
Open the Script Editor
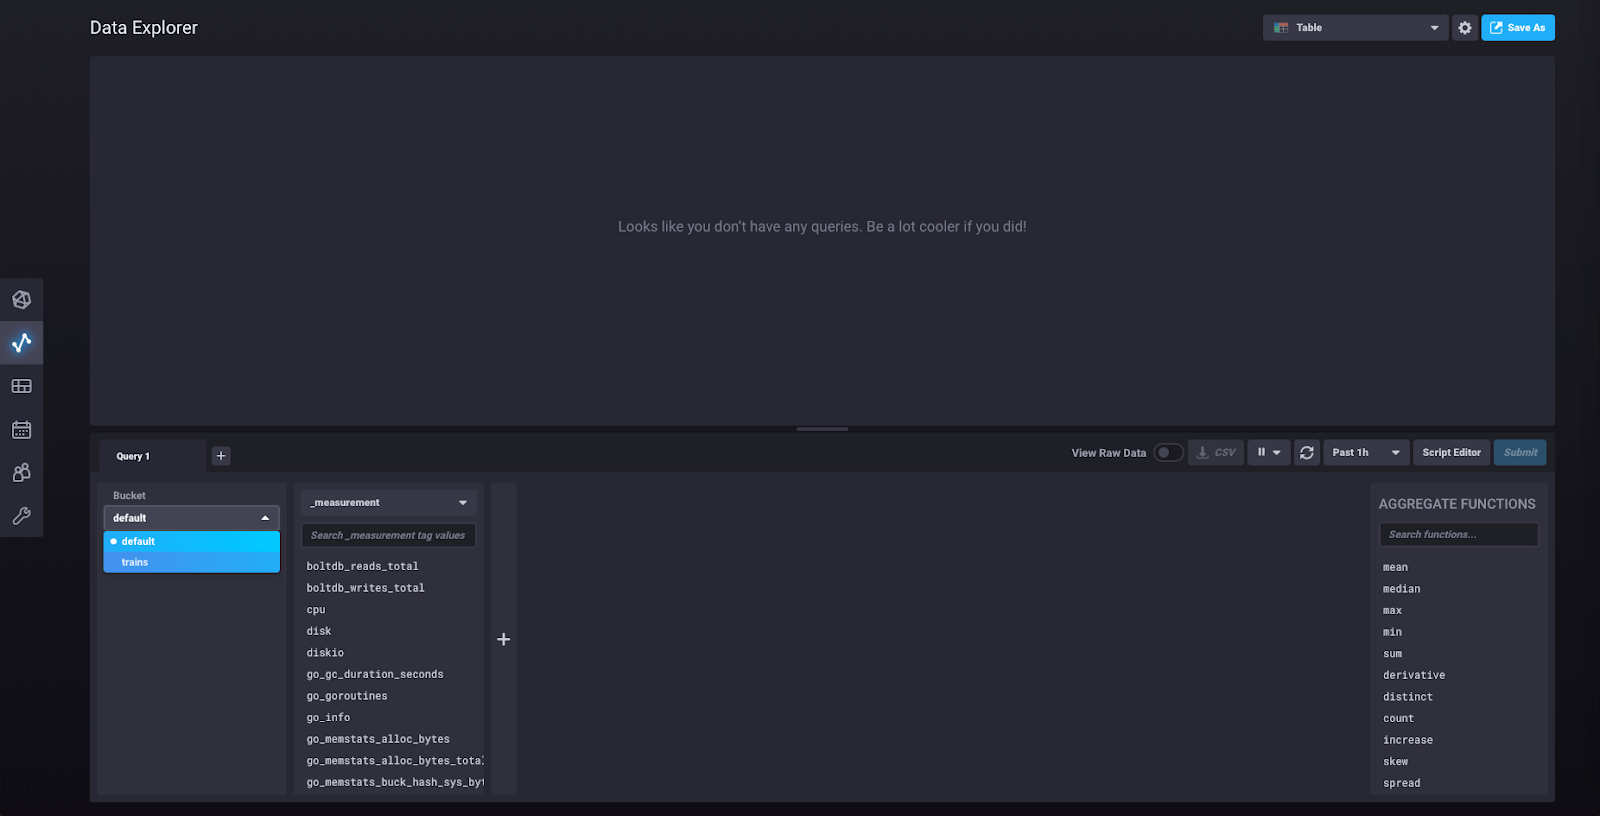coord(1451,453)
